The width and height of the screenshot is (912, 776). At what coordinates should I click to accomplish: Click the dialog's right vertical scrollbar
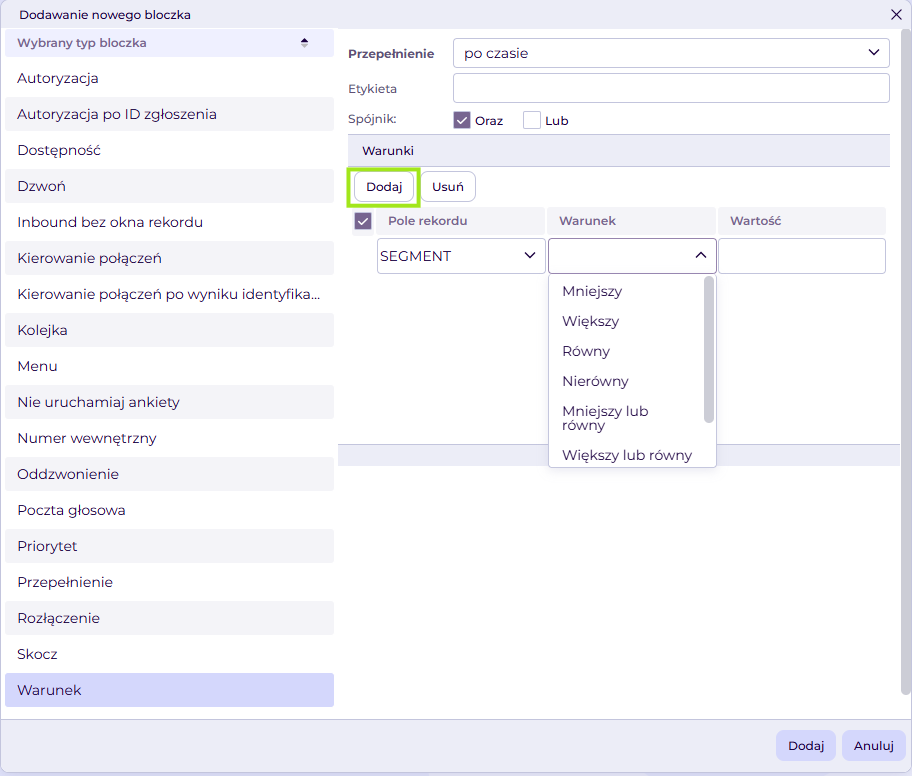[x=906, y=361]
